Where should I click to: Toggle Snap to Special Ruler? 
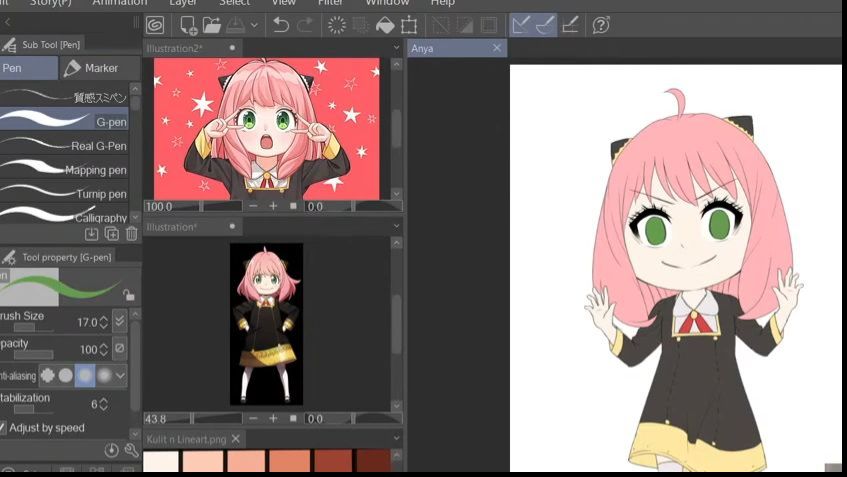(x=545, y=25)
